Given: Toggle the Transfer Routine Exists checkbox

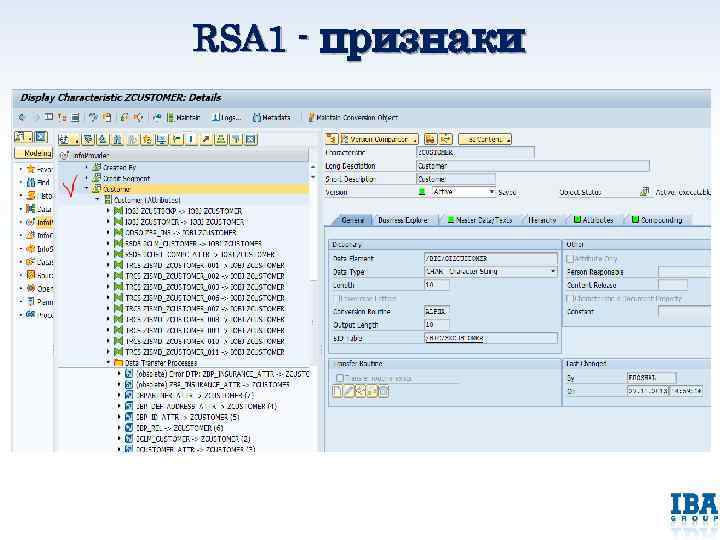Looking at the screenshot, I should [x=340, y=378].
